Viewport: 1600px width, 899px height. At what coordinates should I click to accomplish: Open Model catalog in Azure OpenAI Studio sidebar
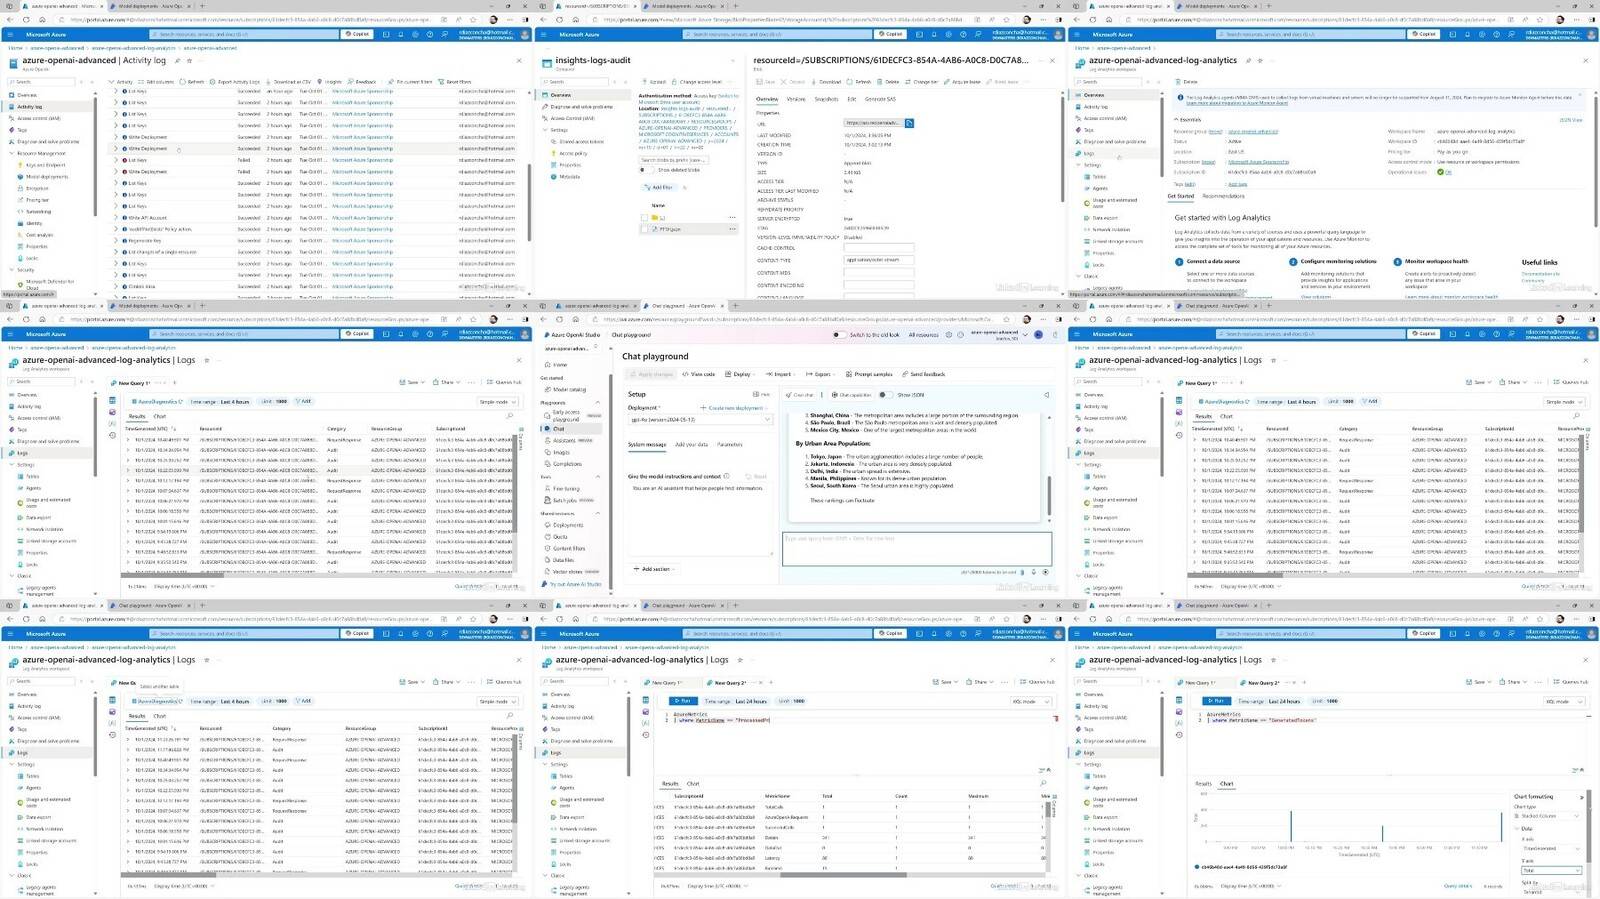(566, 389)
